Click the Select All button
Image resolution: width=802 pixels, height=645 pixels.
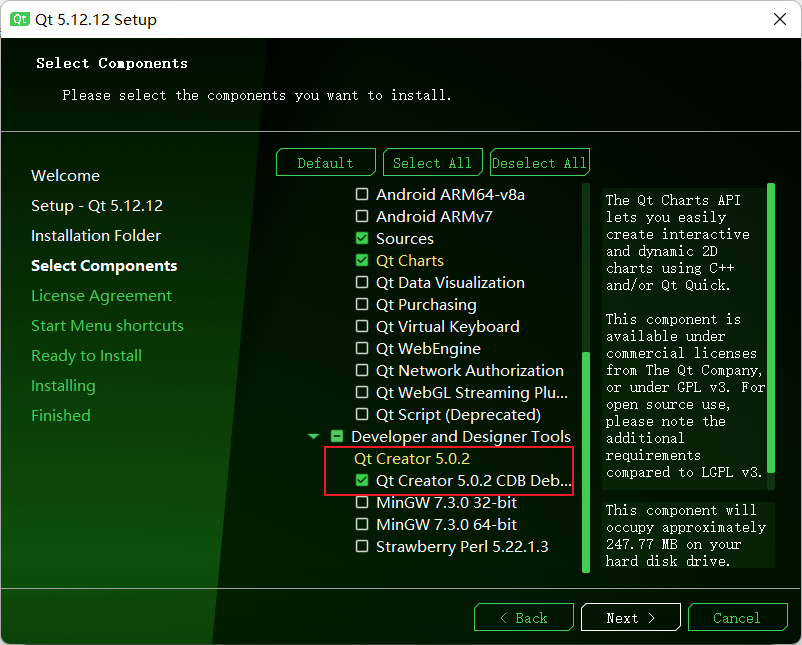(433, 163)
